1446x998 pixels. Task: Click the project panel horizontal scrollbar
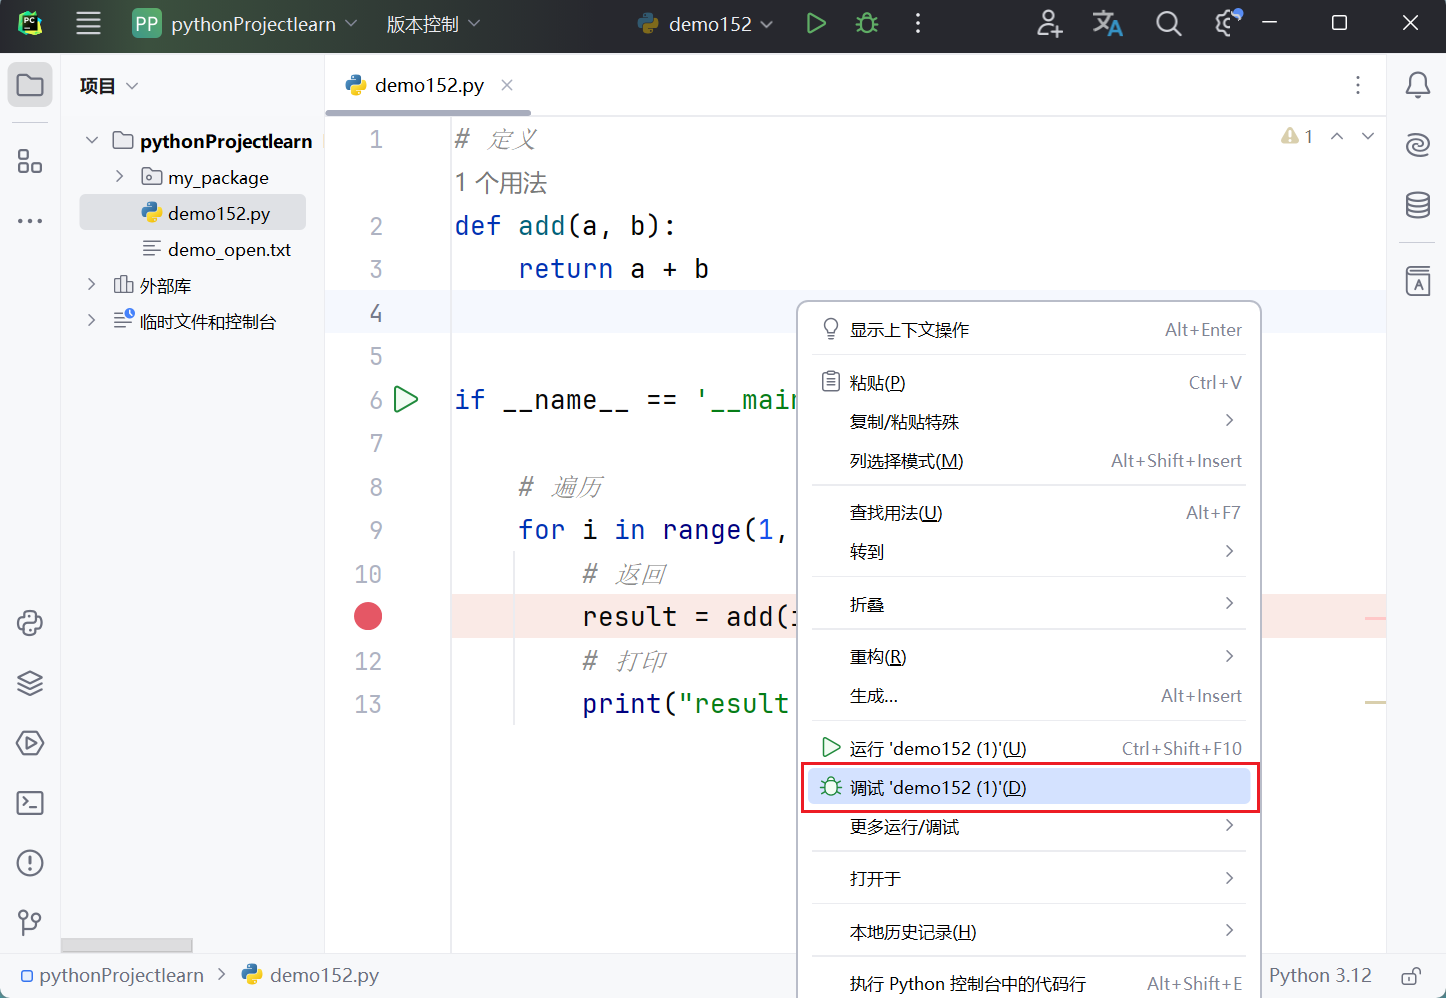click(x=127, y=945)
